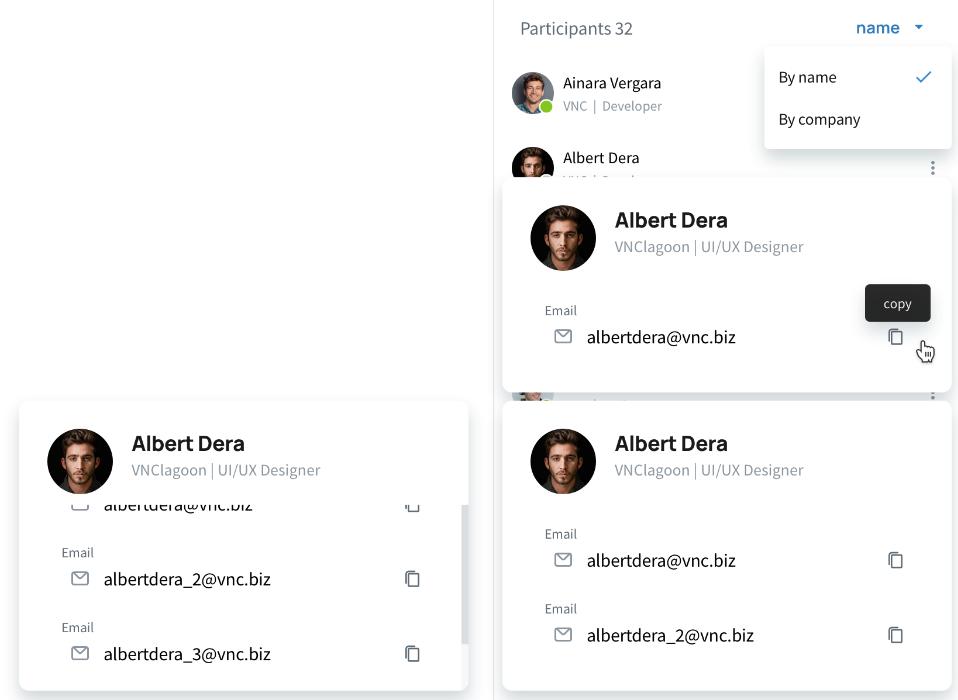Choose "By company" sorting option
Viewport: 958px width, 700px height.
[819, 119]
